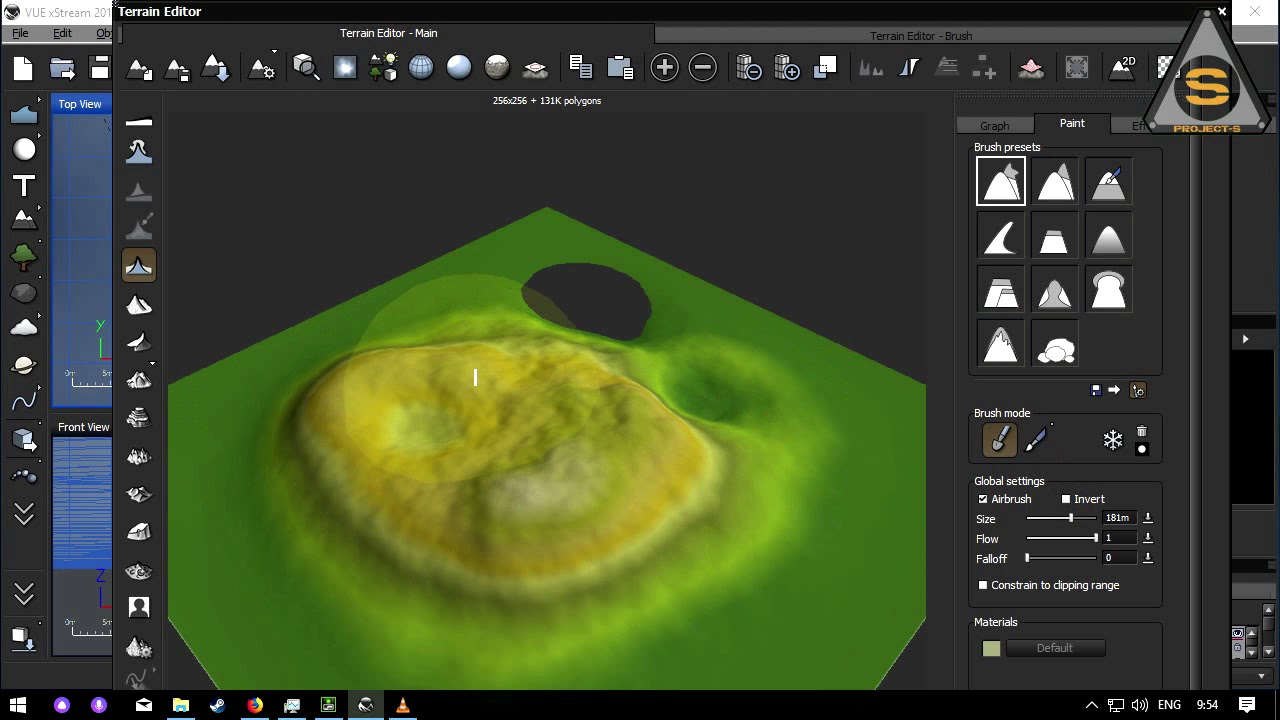Viewport: 1280px width, 720px height.
Task: Click the cloud tool in VUE sidebar
Action: coord(24,328)
